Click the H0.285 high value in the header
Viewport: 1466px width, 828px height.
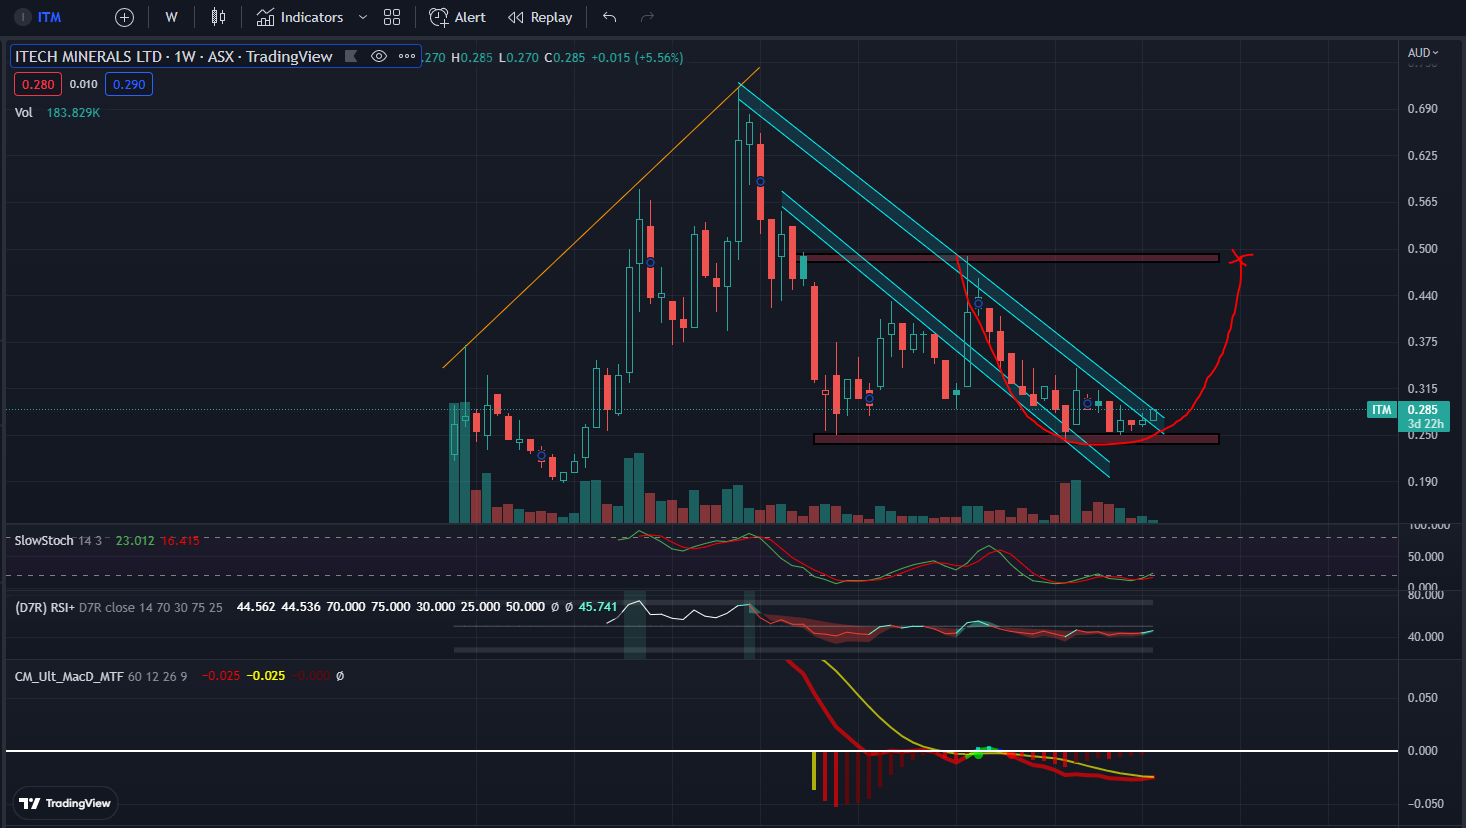tap(472, 57)
